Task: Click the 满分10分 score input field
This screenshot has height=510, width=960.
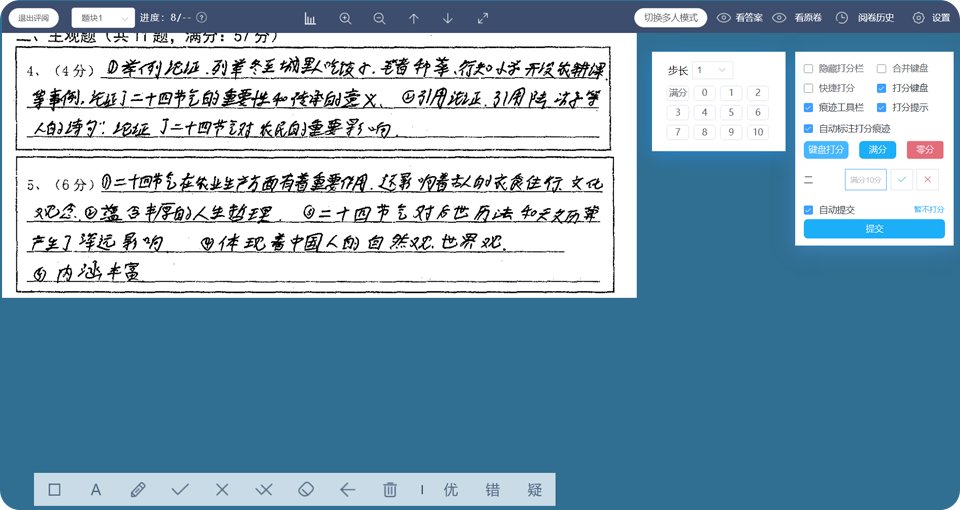Action: (x=865, y=180)
